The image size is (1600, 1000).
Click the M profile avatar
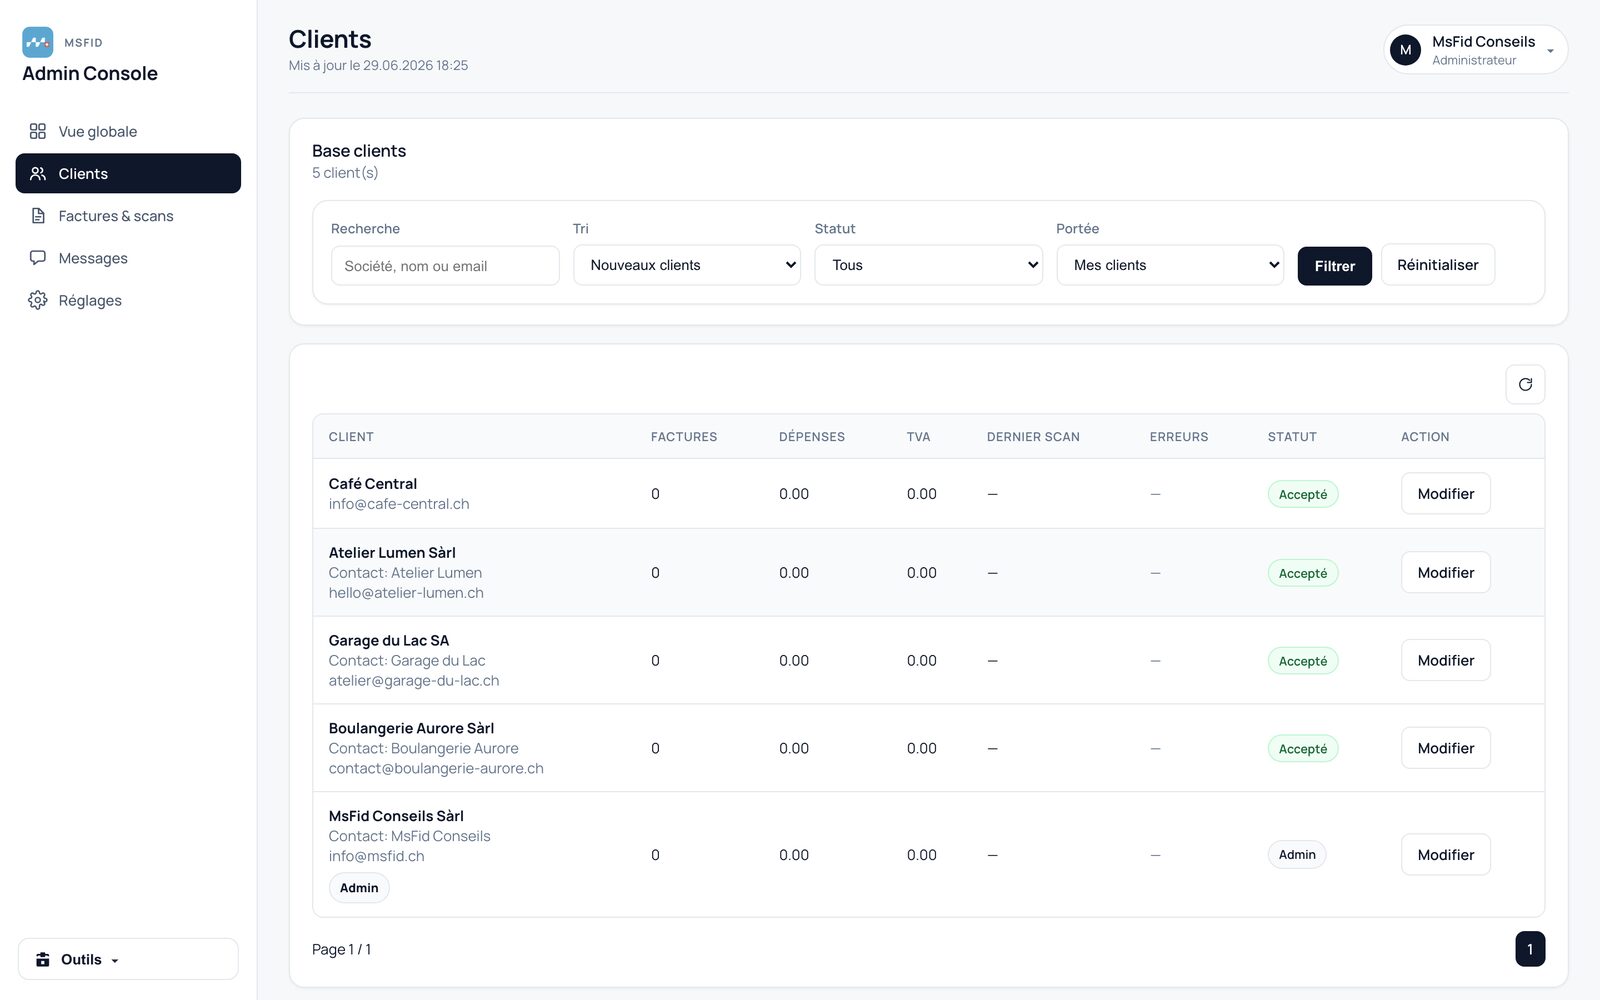(1405, 50)
